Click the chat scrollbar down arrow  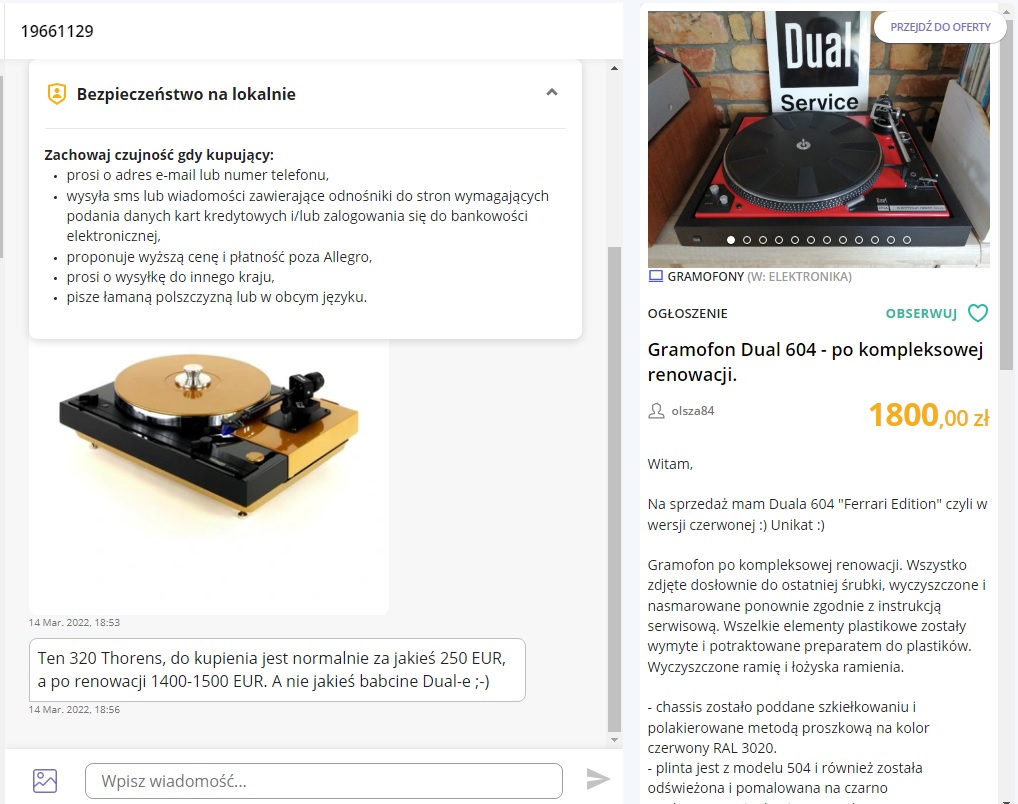tap(614, 740)
